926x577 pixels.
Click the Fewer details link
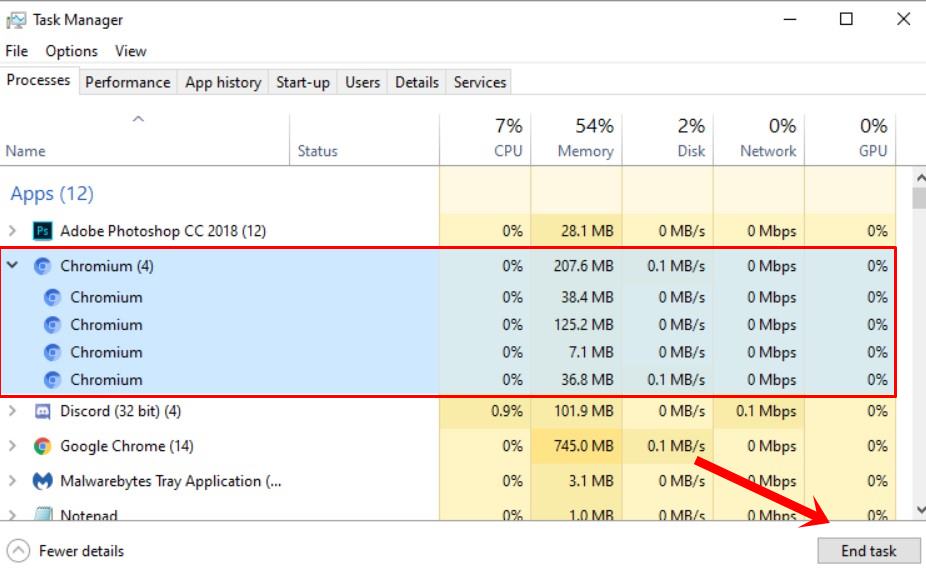(81, 551)
